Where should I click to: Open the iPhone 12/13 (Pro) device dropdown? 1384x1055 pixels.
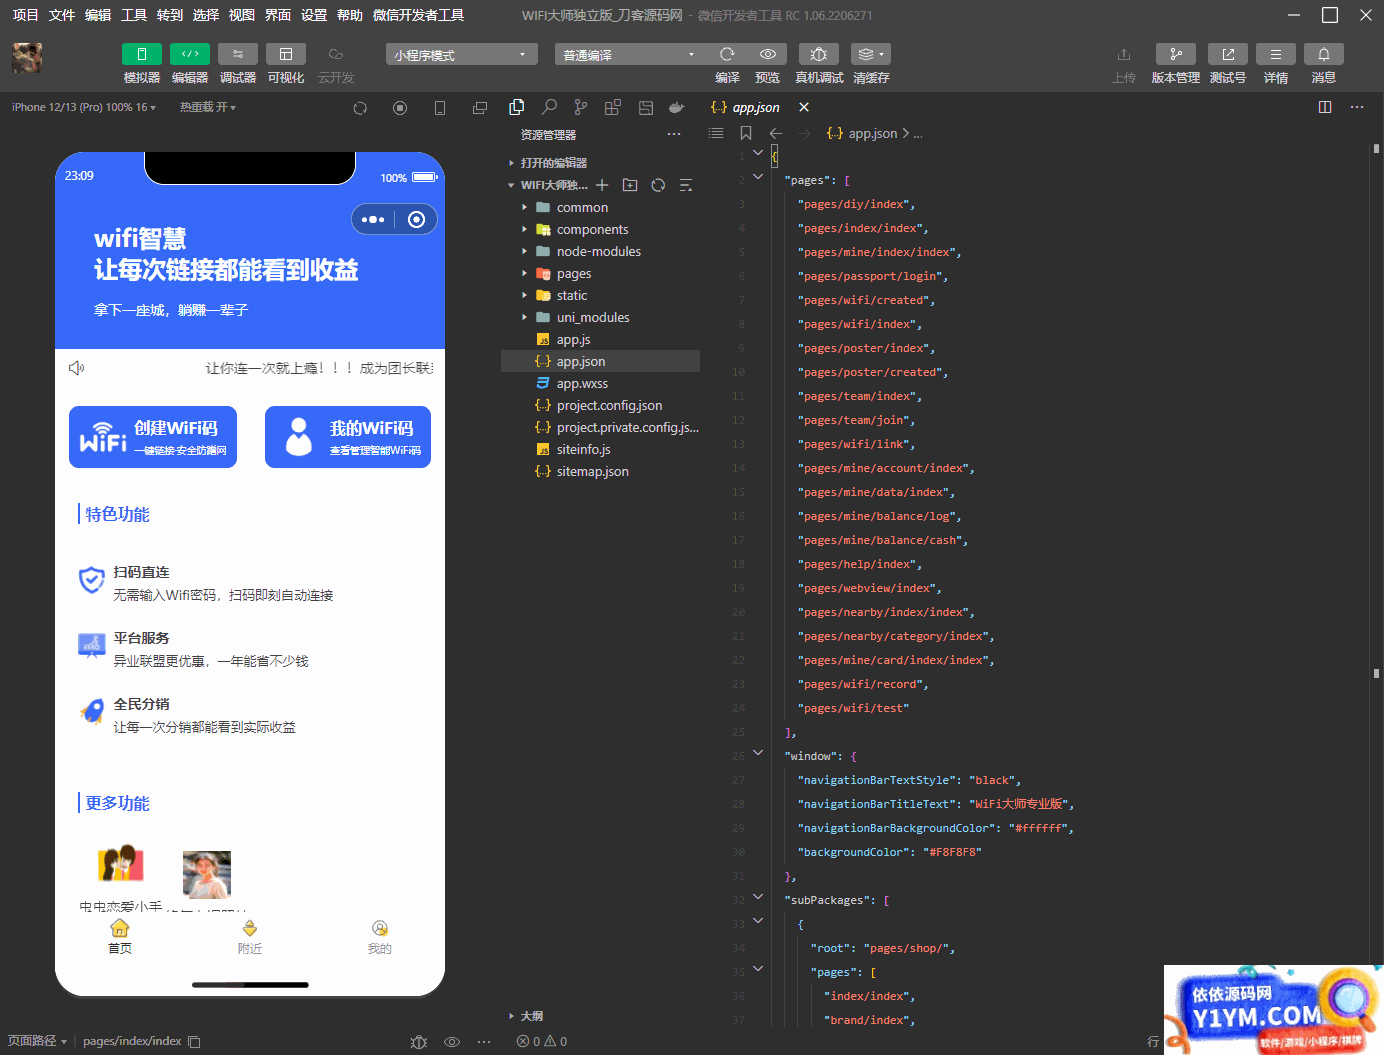[x=84, y=107]
